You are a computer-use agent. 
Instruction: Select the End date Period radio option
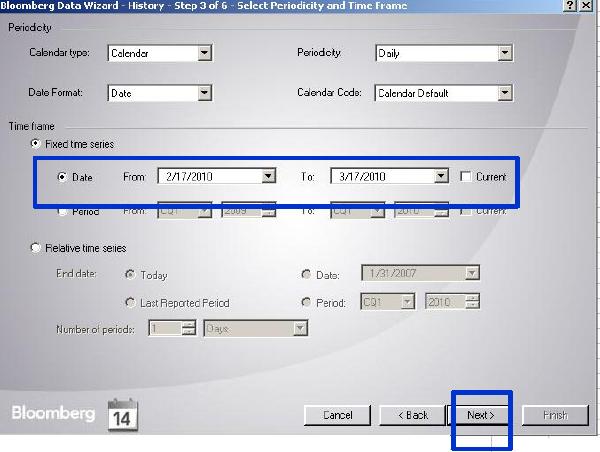coord(306,303)
